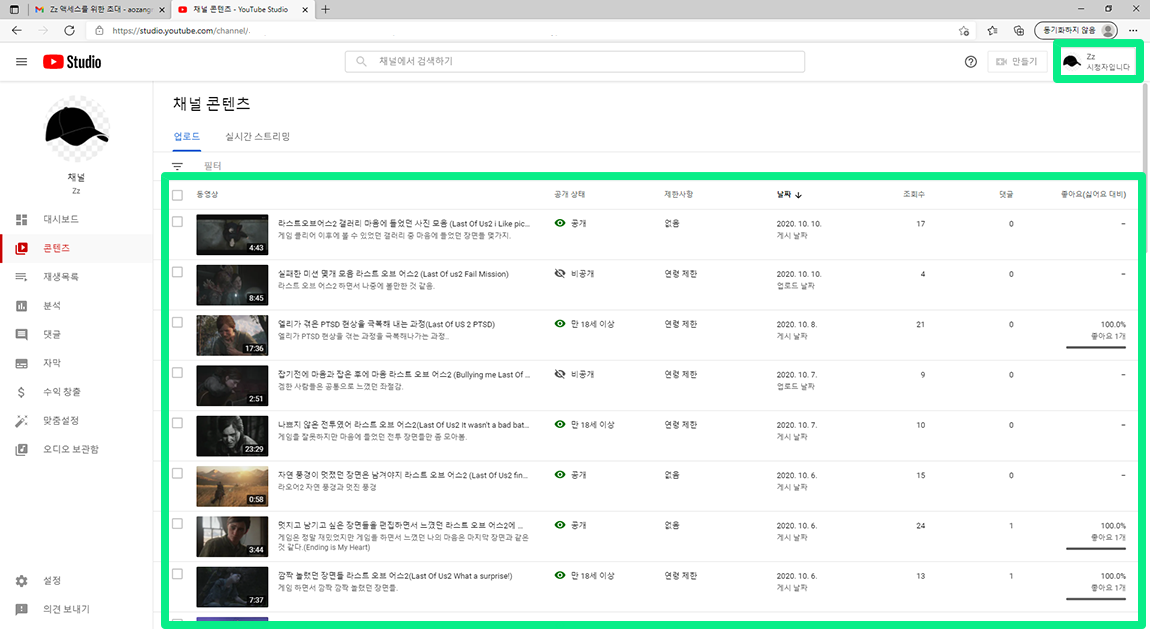Viewport: 1150px width, 629px height.
Task: Open the 8:45 video thumbnail
Action: point(232,285)
